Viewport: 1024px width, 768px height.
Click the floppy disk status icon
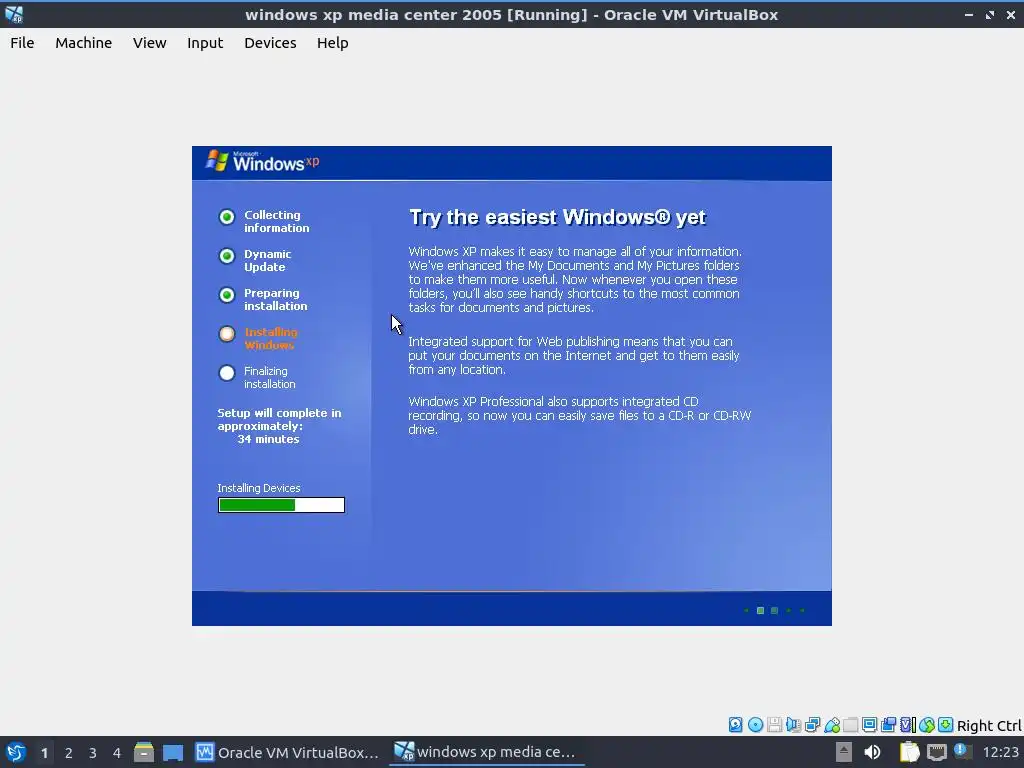click(775, 725)
